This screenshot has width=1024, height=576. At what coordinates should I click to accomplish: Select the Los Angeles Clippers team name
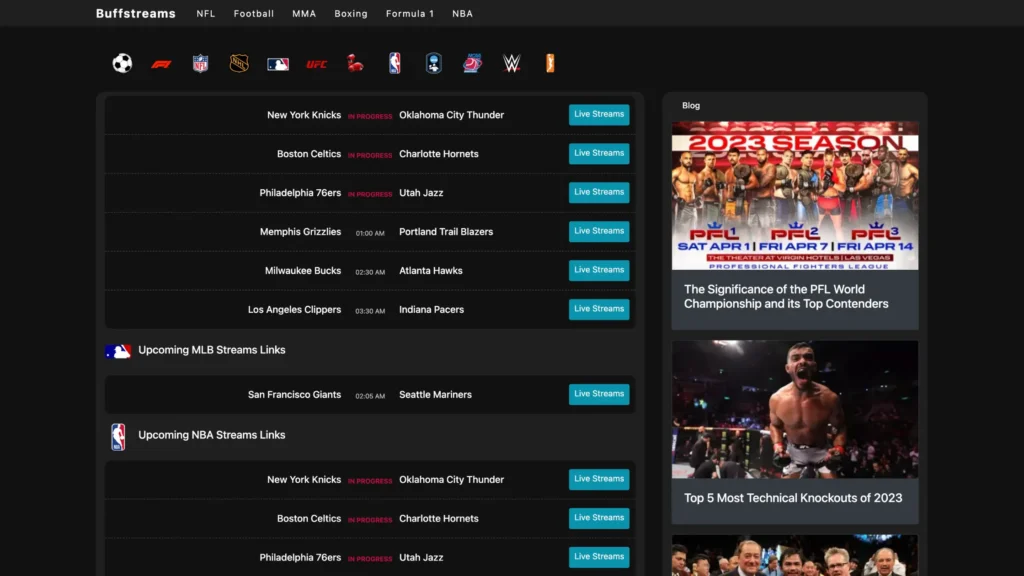295,310
